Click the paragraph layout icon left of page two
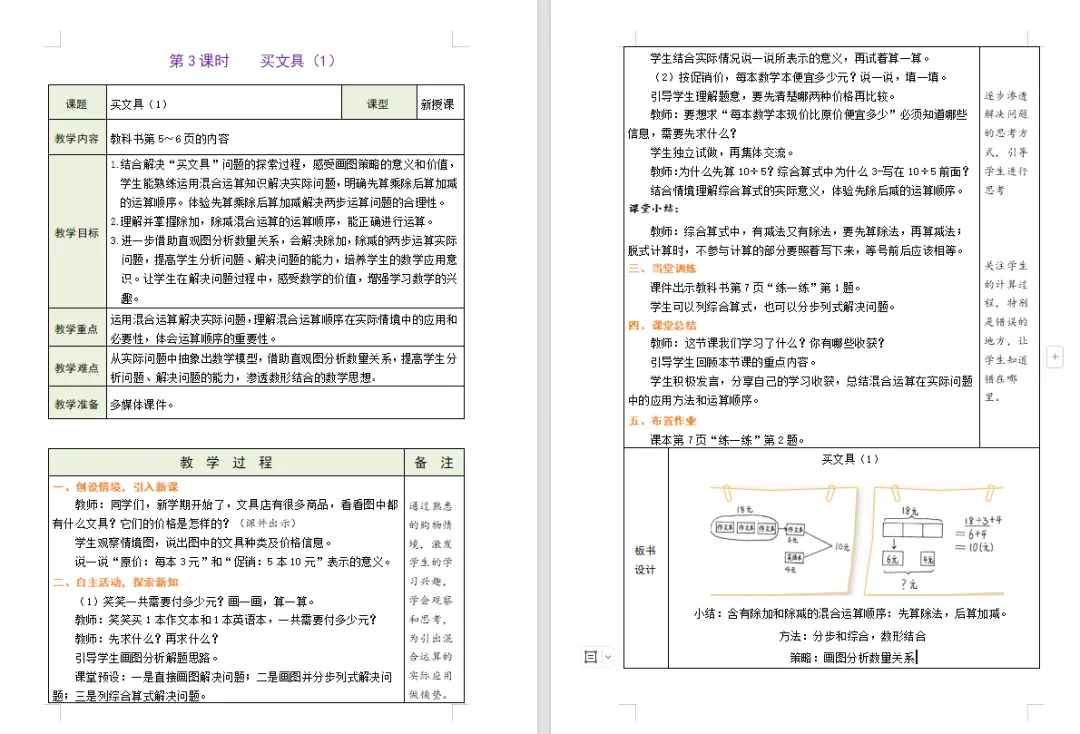Viewport: 1080px width, 734px height. click(x=590, y=657)
